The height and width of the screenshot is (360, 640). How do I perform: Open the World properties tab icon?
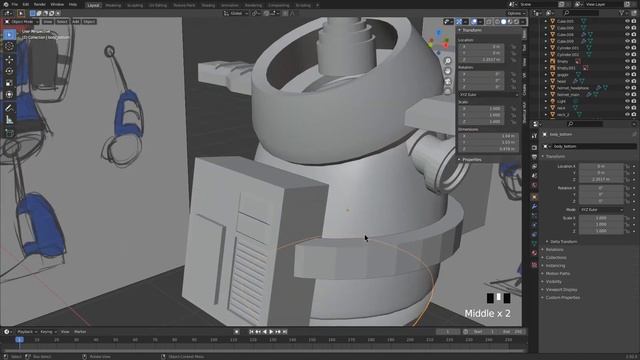tap(534, 185)
